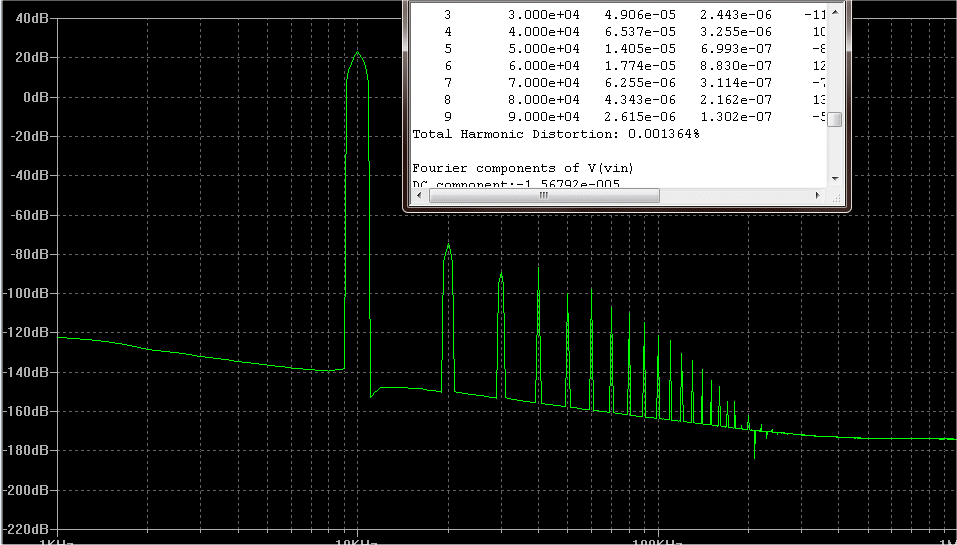957x545 pixels.
Task: Click normalized component 8.830e-07
Action: [x=737, y=65]
